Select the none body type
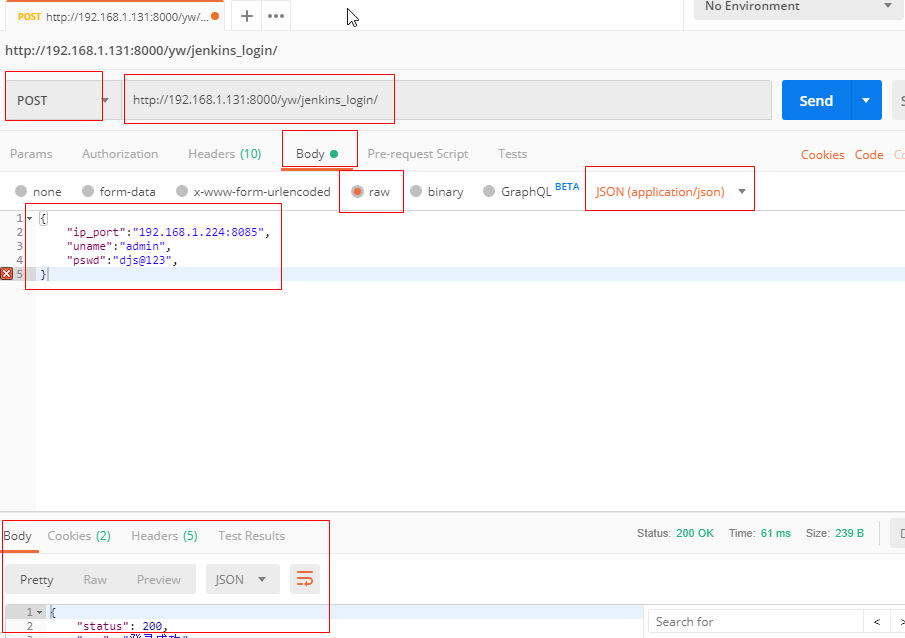Screen dimensions: 905x638 (38, 192)
